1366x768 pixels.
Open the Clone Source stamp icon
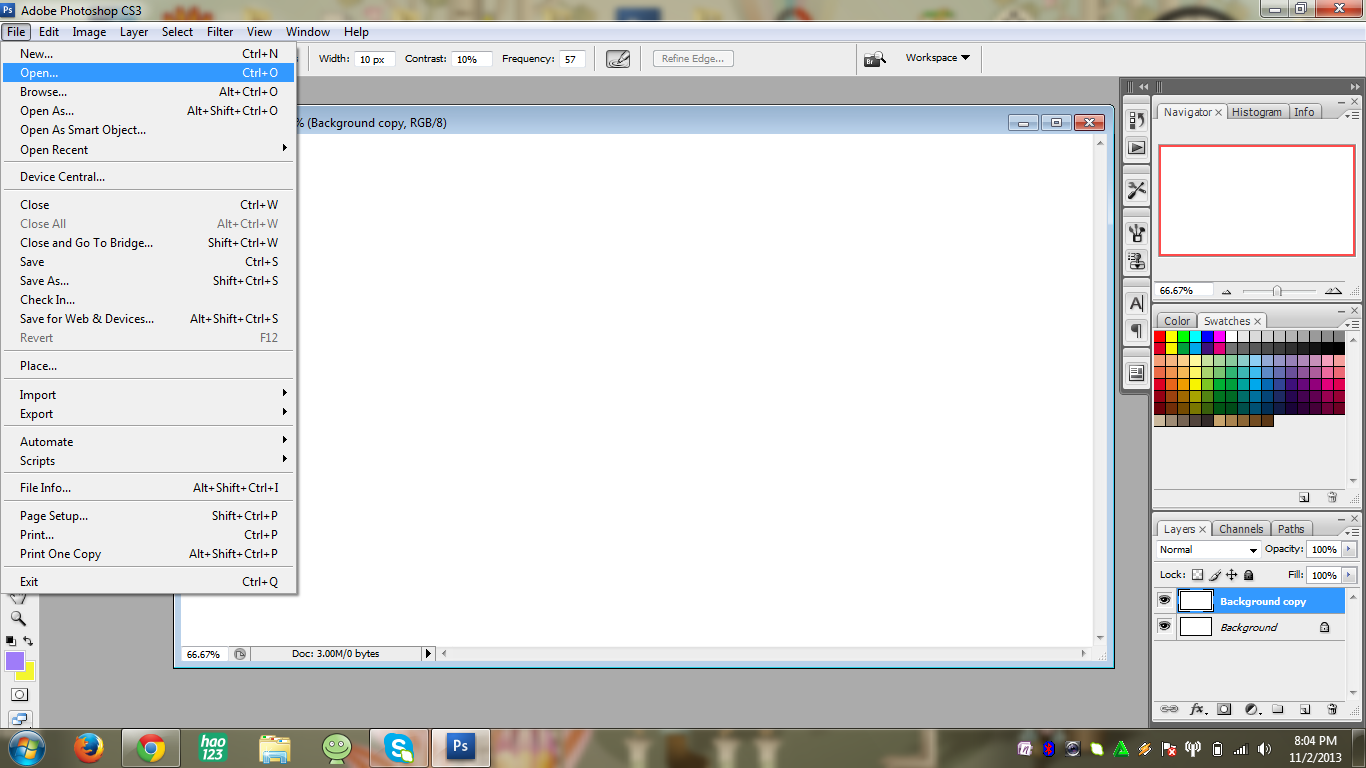pos(1137,261)
